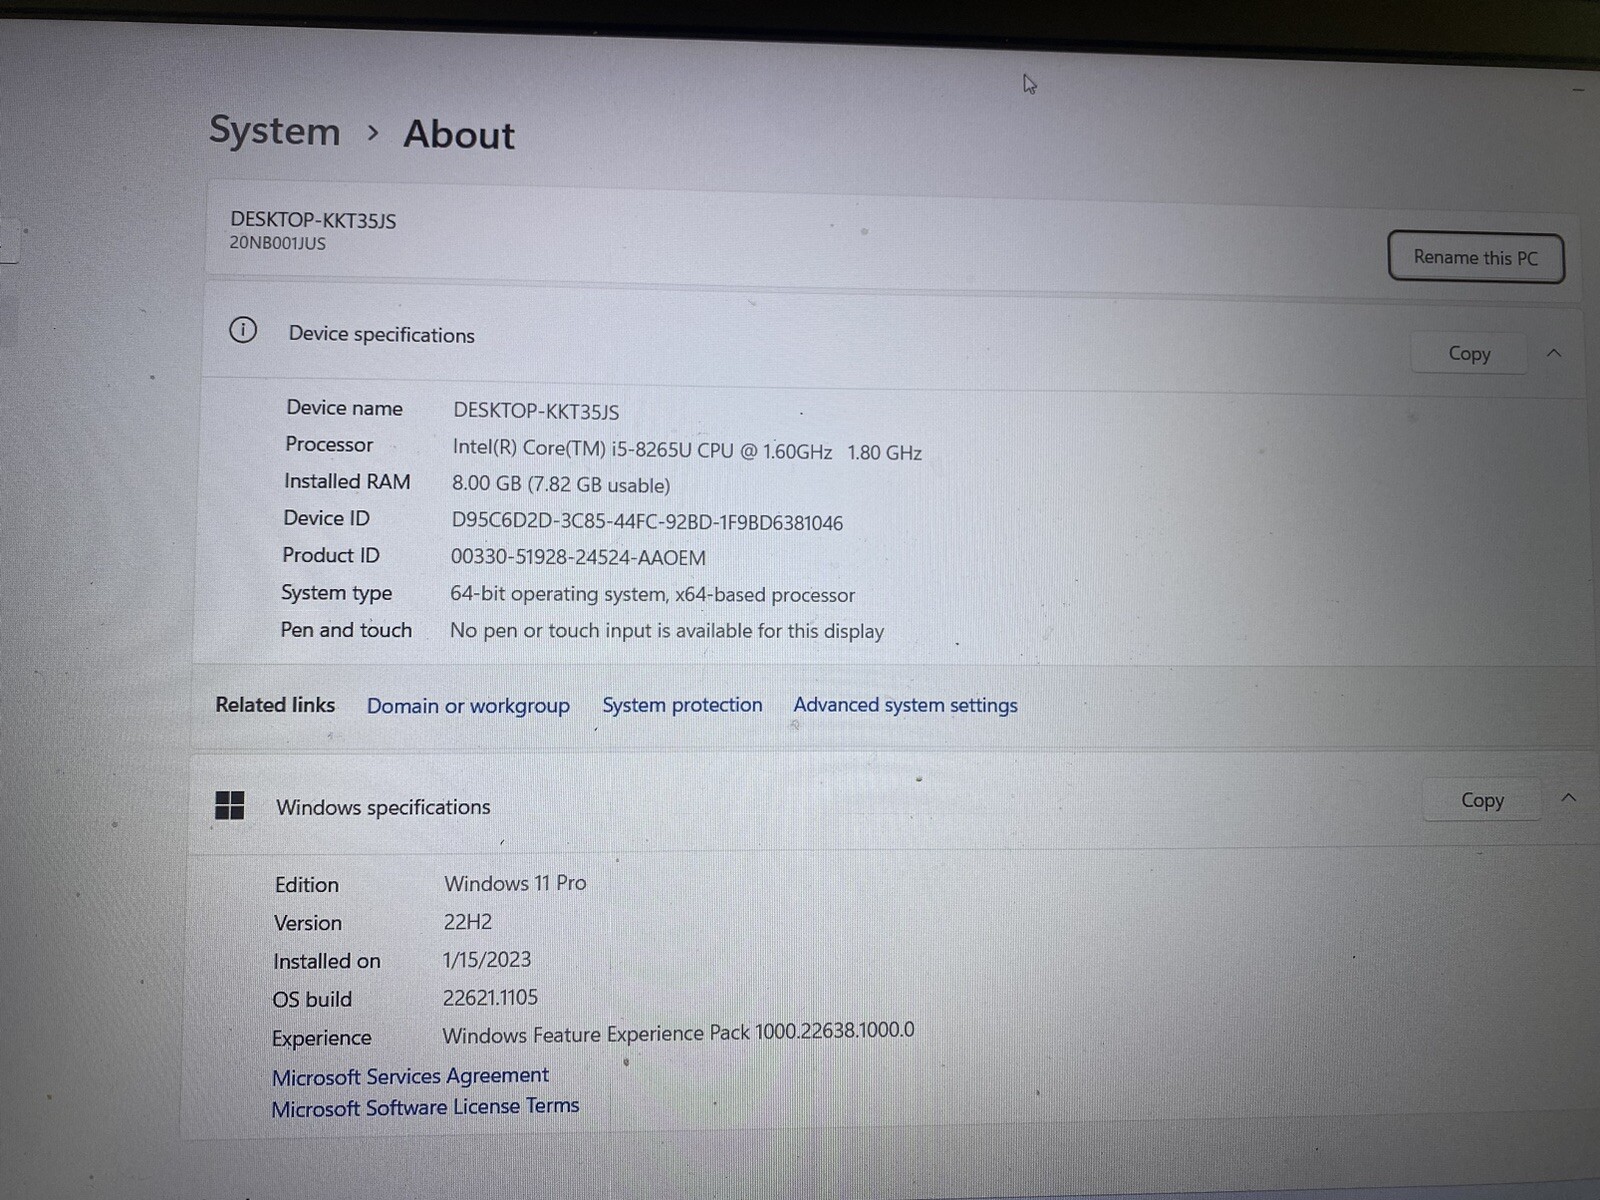Screen dimensions: 1600x1200
Task: Select the installed RAM value 8.00 GB
Action: coord(561,485)
